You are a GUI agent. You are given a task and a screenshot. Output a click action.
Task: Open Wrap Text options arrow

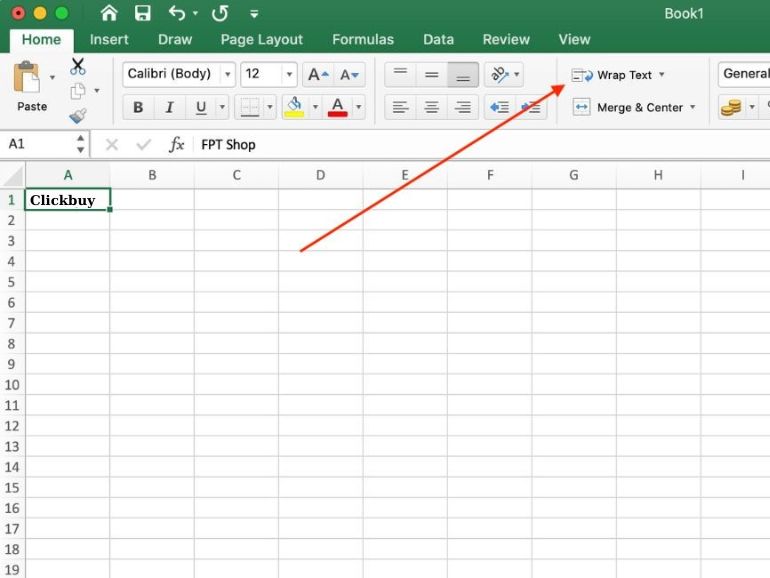tap(662, 75)
